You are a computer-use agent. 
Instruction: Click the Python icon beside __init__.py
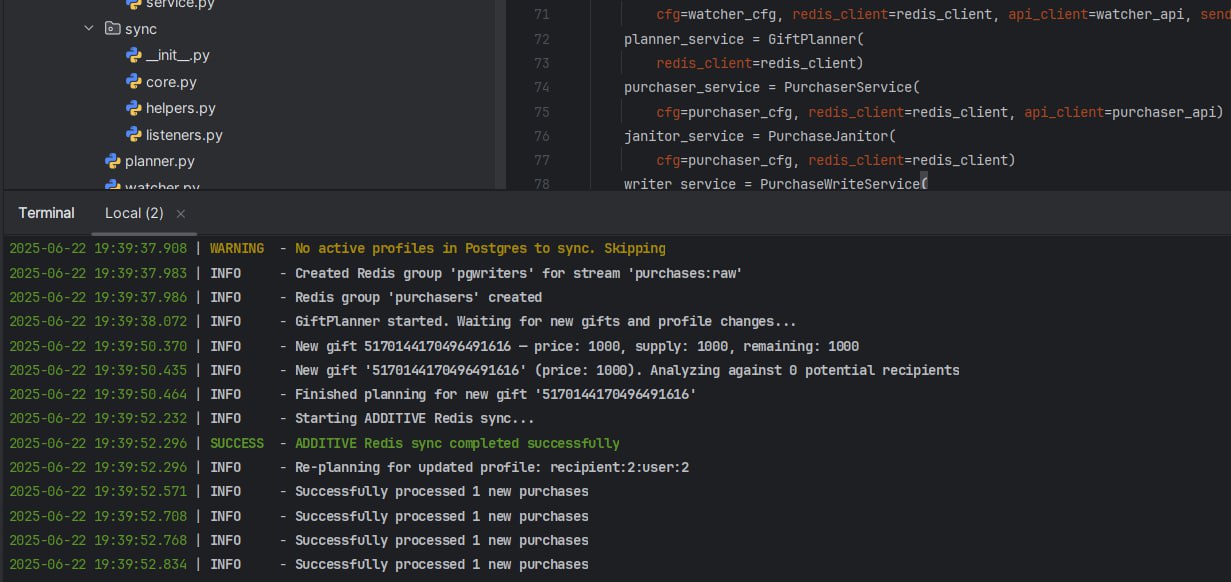pos(133,55)
